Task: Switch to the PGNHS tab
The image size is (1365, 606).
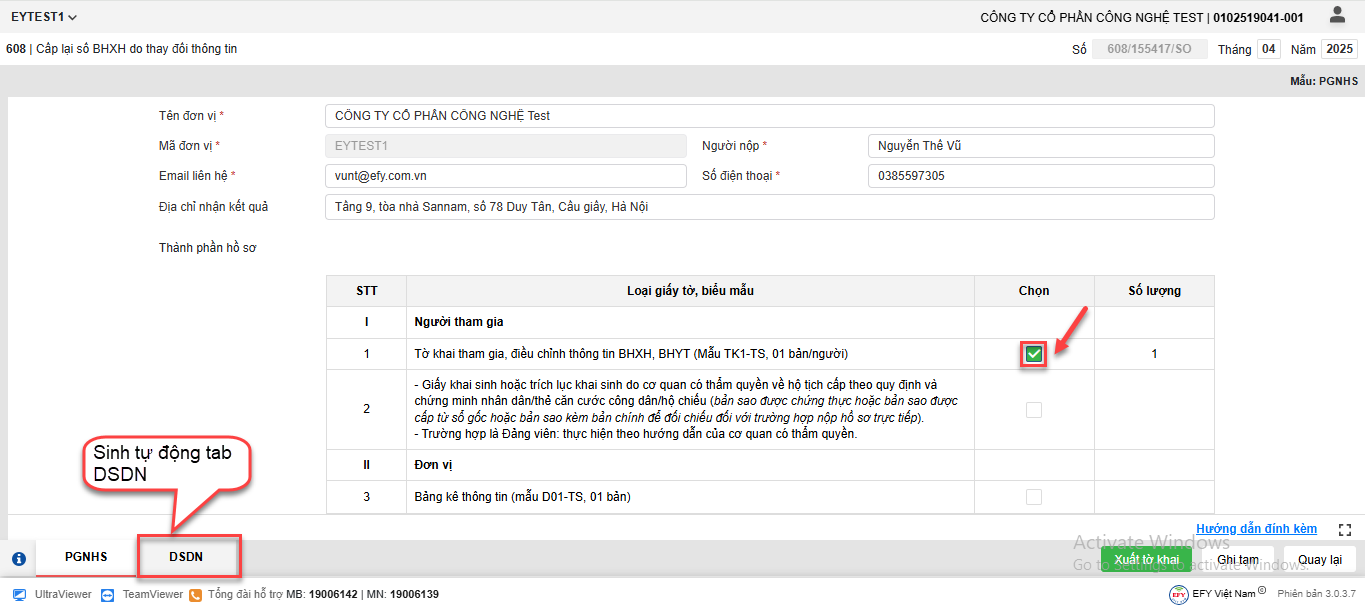Action: tap(86, 558)
